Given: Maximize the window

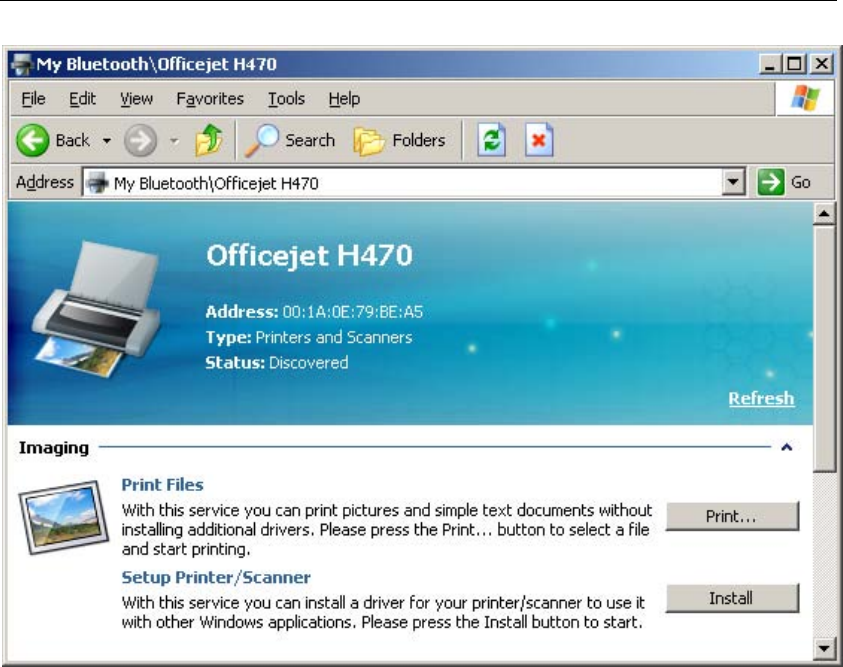Looking at the screenshot, I should click(795, 64).
